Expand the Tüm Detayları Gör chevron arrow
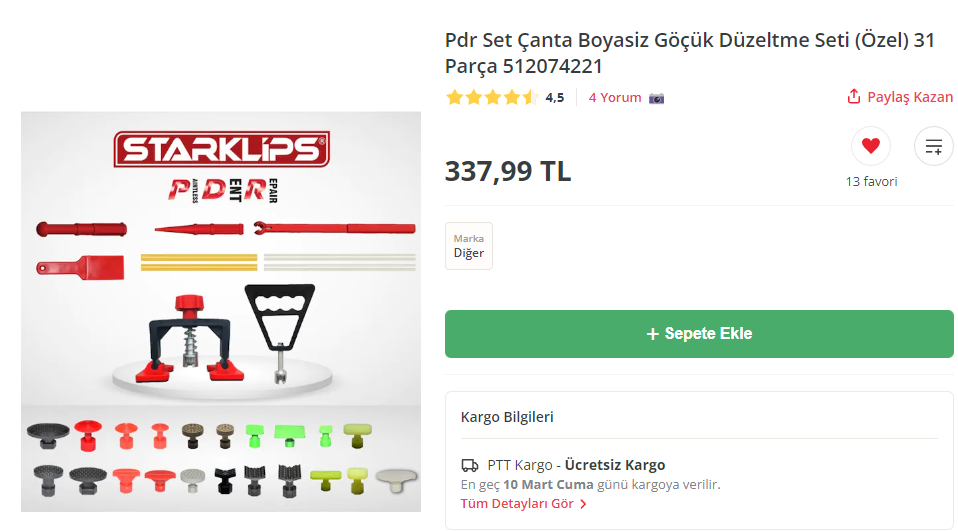This screenshot has height=531, width=958. [x=583, y=504]
